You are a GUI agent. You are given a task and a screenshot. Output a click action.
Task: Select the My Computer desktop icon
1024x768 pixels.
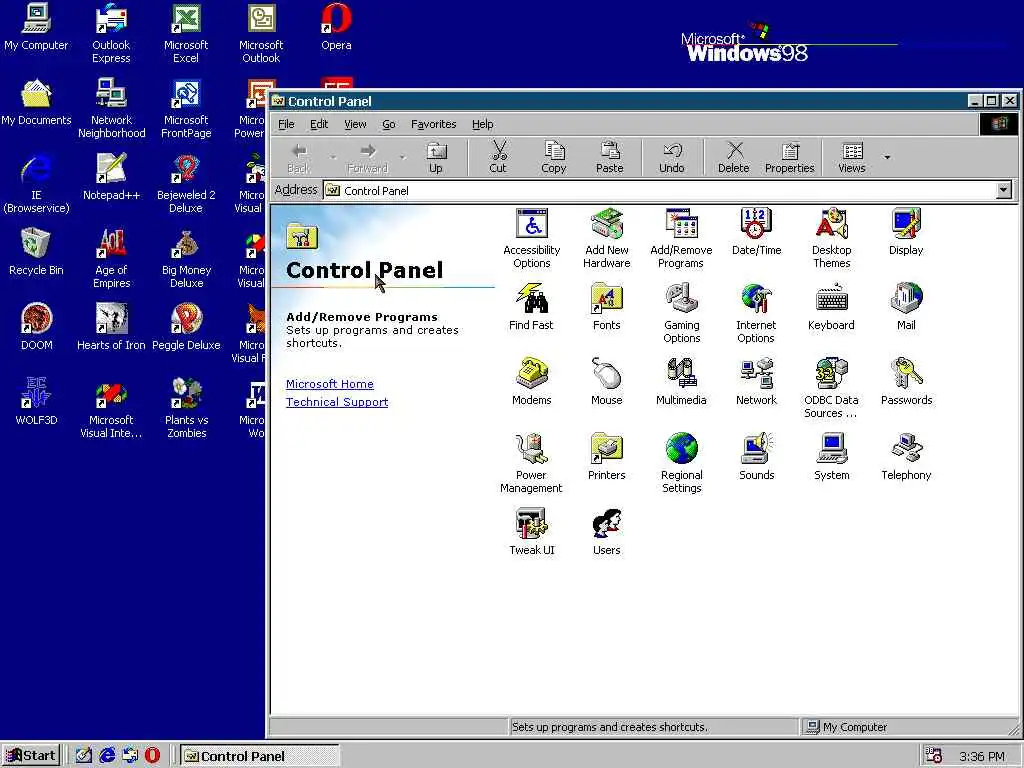point(36,27)
